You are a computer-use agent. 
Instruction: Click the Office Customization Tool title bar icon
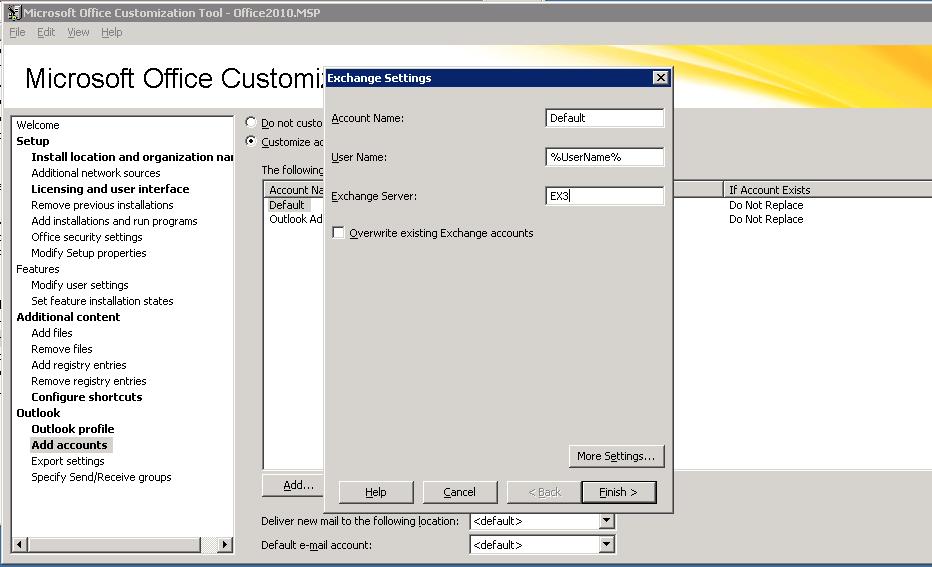point(14,12)
